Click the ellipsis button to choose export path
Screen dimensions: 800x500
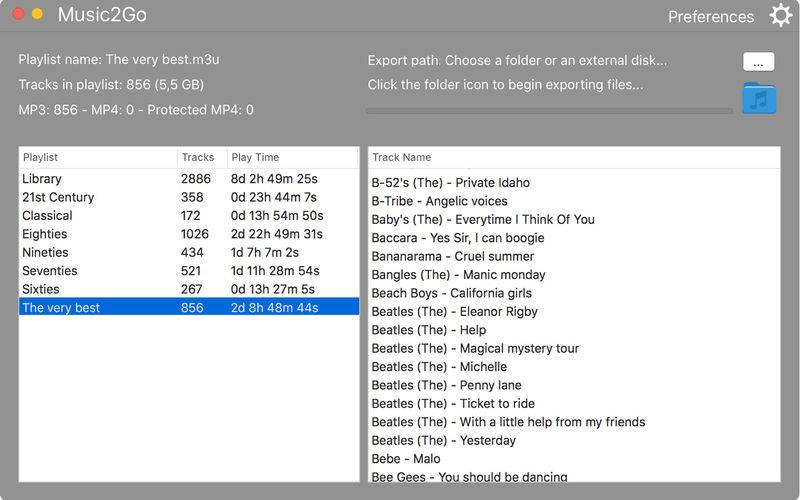(758, 62)
